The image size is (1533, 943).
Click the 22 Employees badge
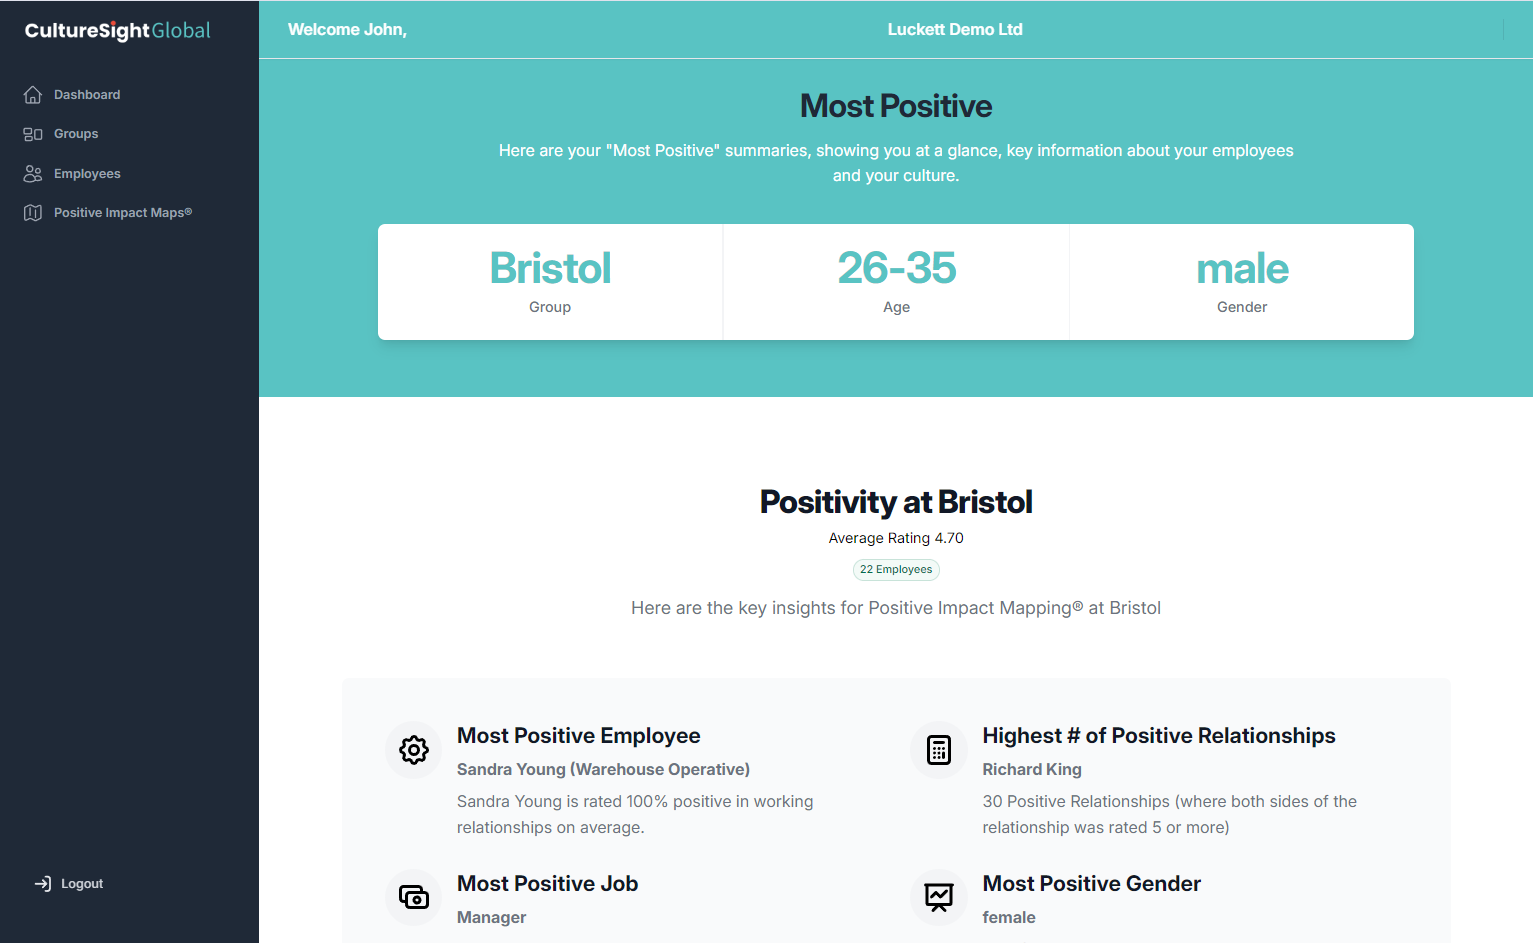896,570
